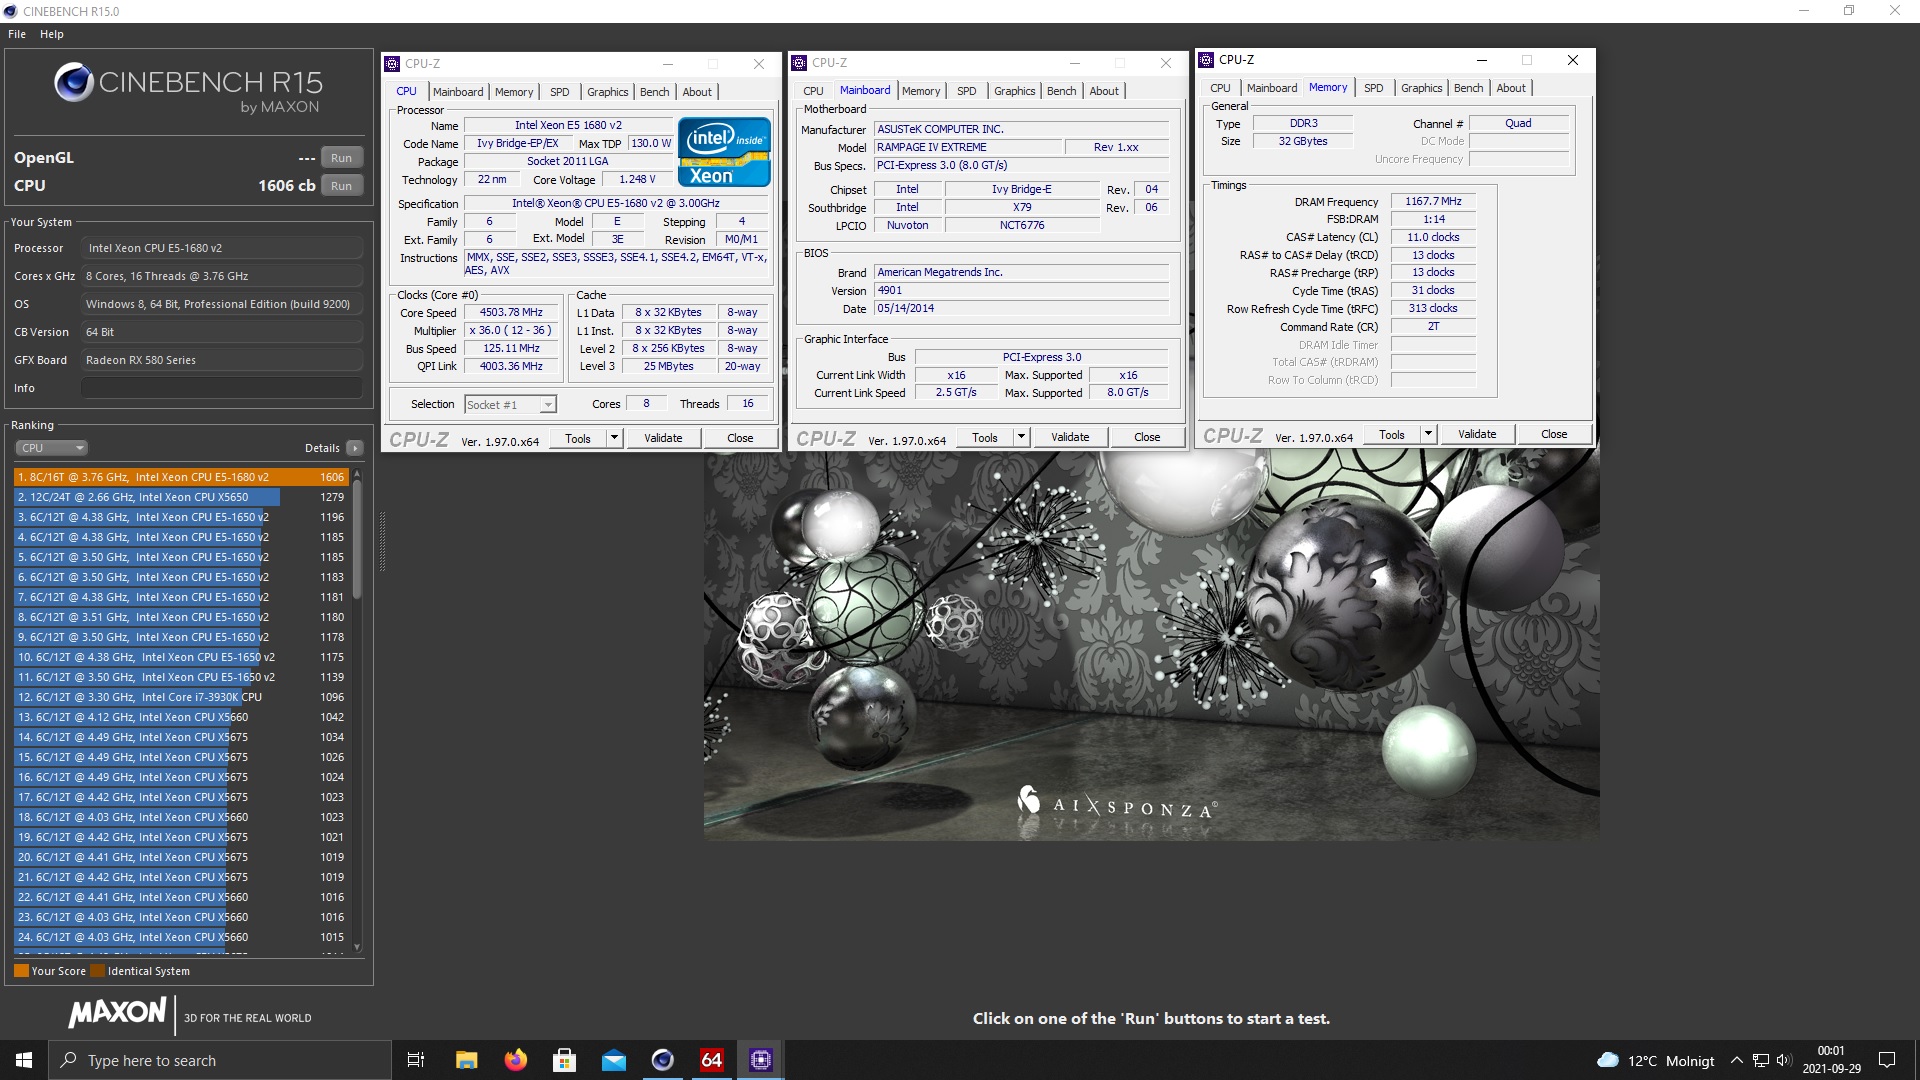Click the Cinebench icon in title bar
Screen dimensions: 1920x1080
pos(11,11)
